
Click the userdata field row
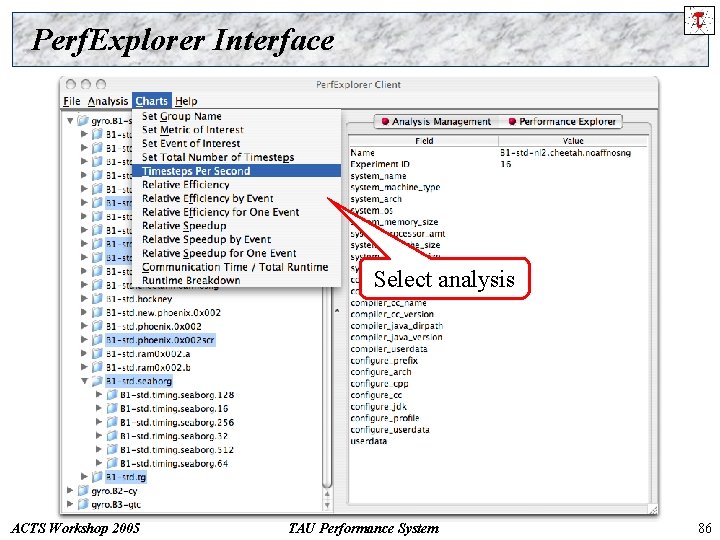click(498, 441)
